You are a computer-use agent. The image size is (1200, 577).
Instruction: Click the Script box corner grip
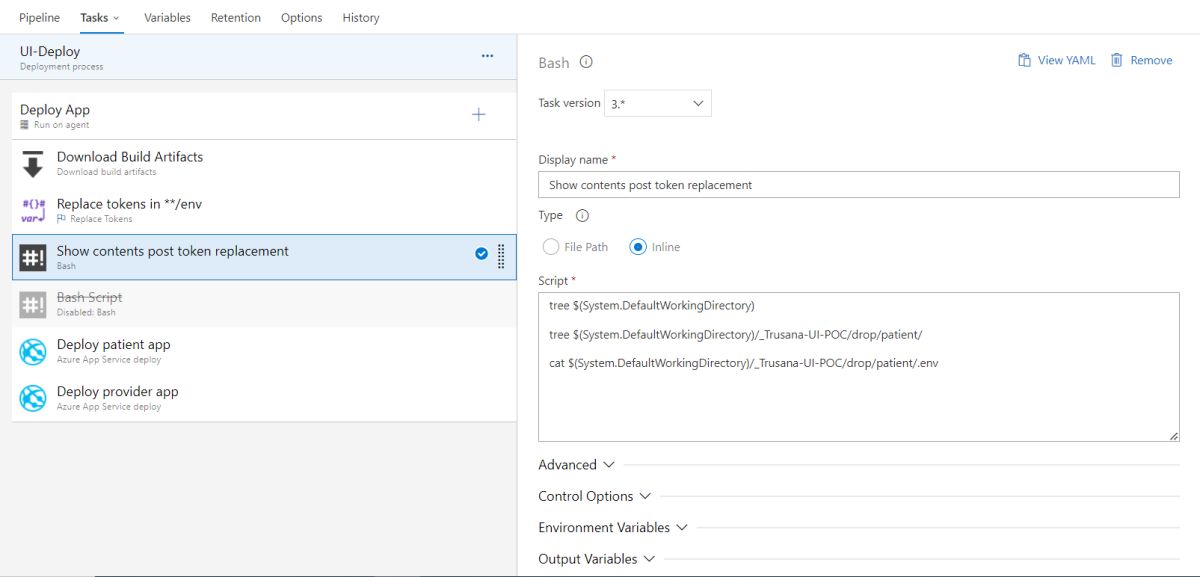pos(1174,436)
